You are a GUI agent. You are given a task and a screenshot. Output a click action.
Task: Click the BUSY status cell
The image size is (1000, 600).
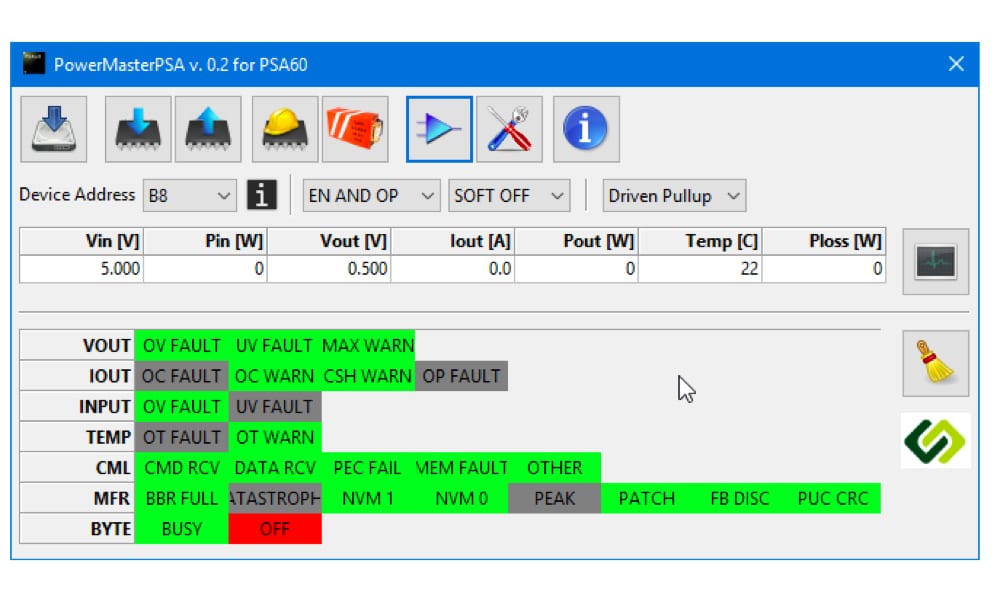pyautogui.click(x=181, y=529)
